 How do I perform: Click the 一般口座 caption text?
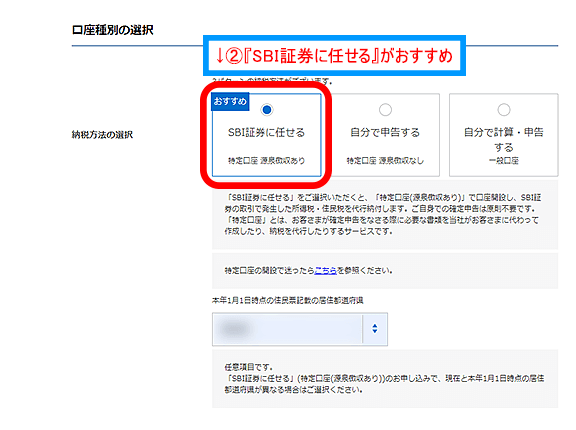point(504,160)
